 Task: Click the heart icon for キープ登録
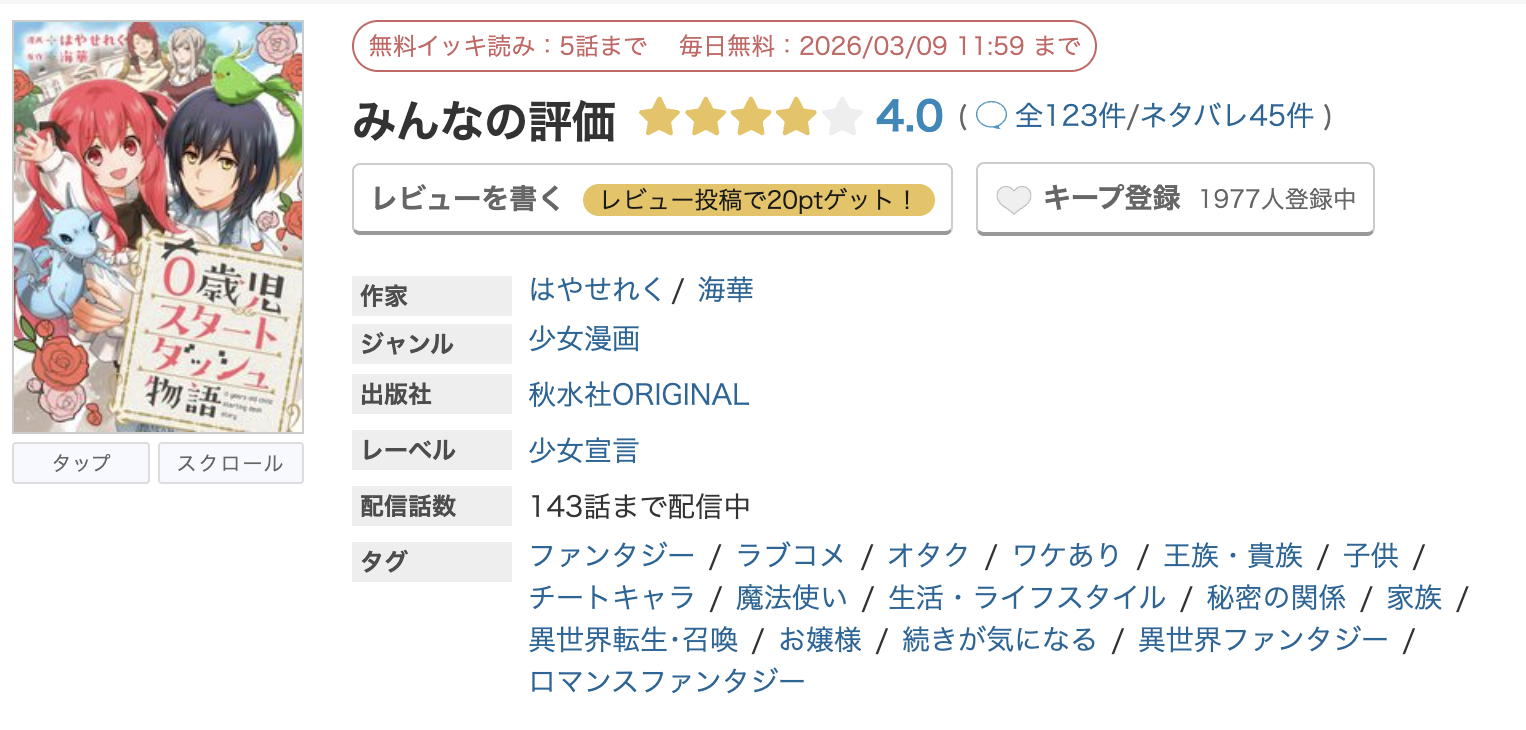[x=1015, y=198]
